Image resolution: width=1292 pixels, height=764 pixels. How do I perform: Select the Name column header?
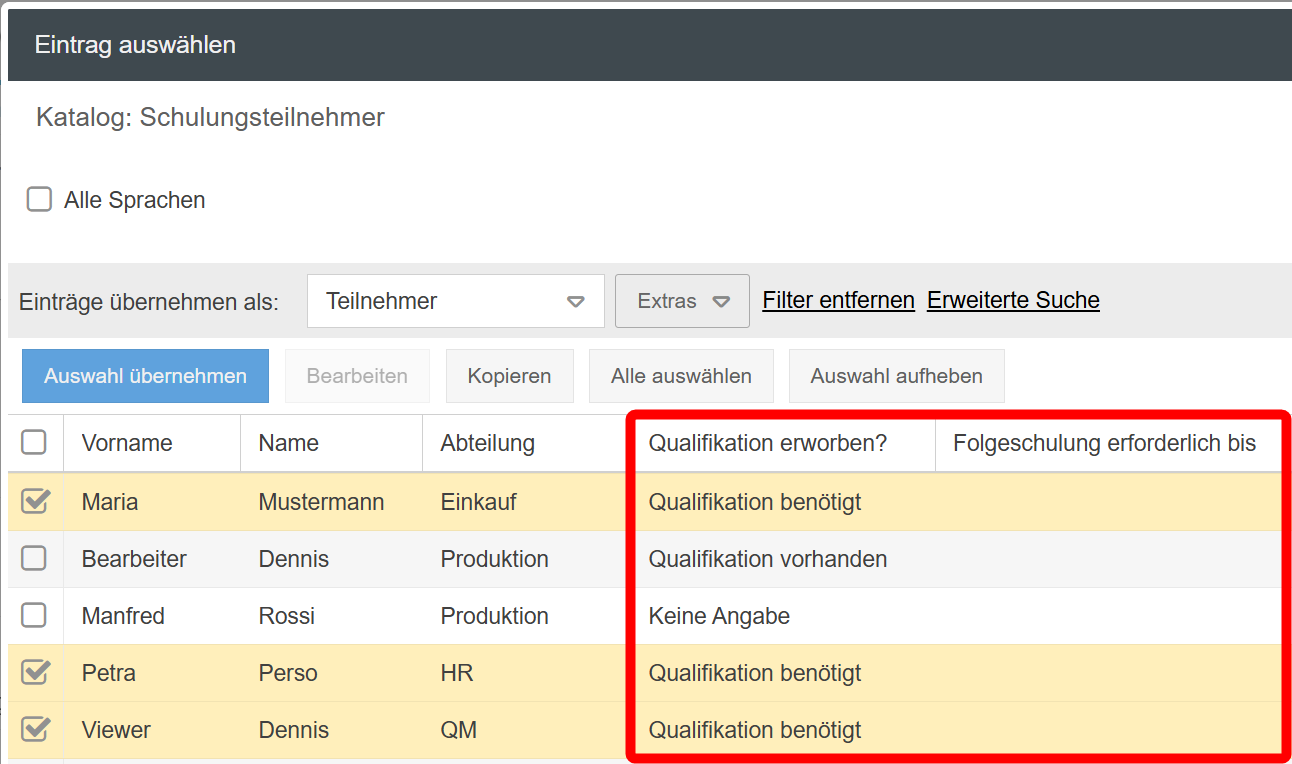288,443
